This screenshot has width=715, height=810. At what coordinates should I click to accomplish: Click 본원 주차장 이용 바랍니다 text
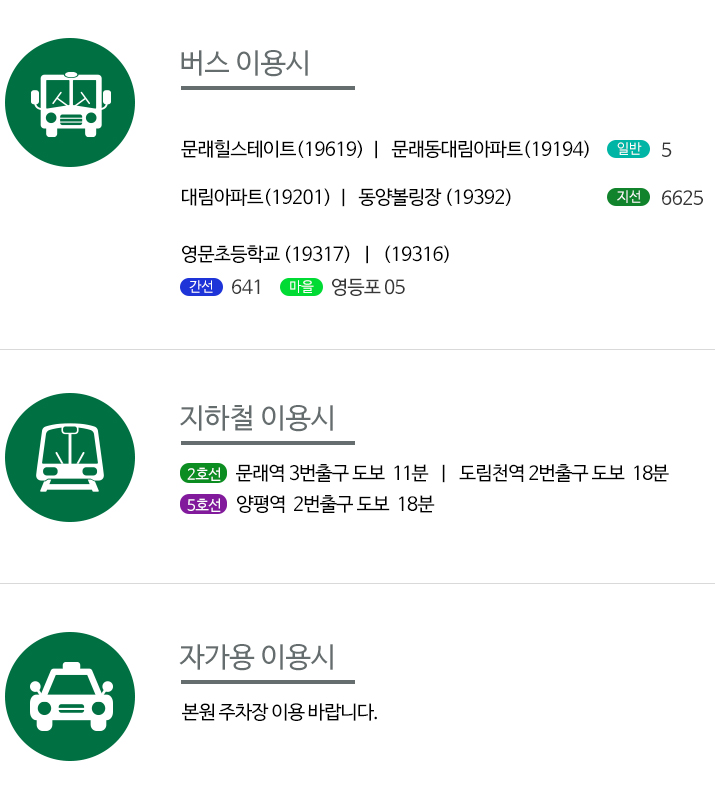click(x=279, y=712)
